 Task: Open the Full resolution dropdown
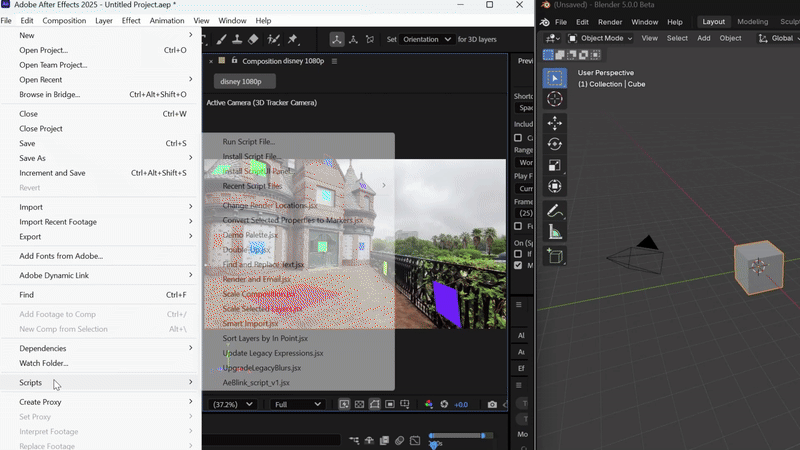pyautogui.click(x=297, y=404)
